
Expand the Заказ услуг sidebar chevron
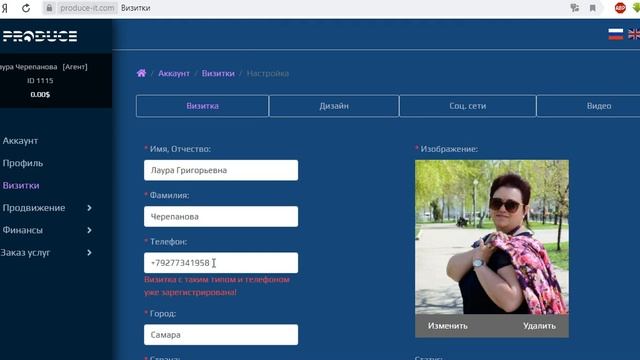coord(89,253)
